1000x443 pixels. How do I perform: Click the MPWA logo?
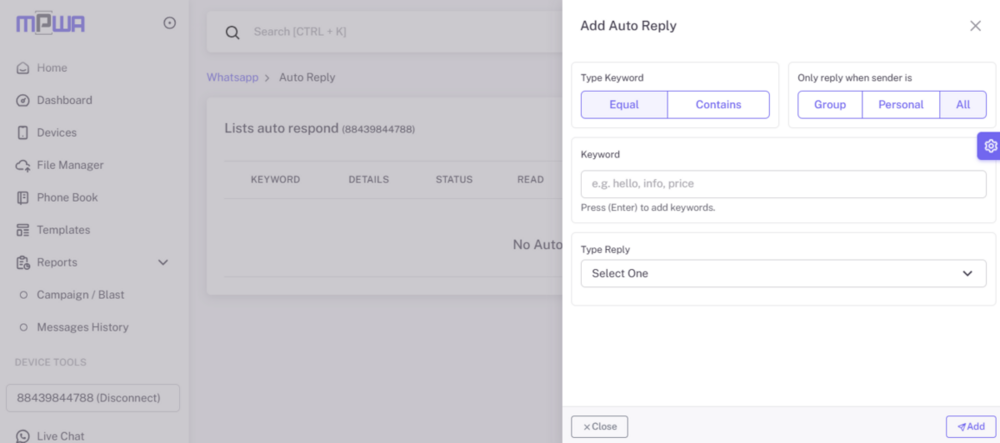click(x=48, y=24)
